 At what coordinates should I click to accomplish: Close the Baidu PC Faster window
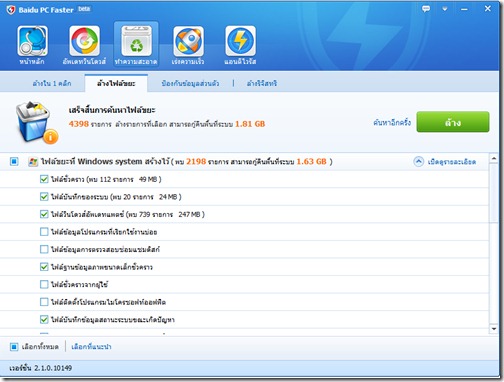[488, 9]
